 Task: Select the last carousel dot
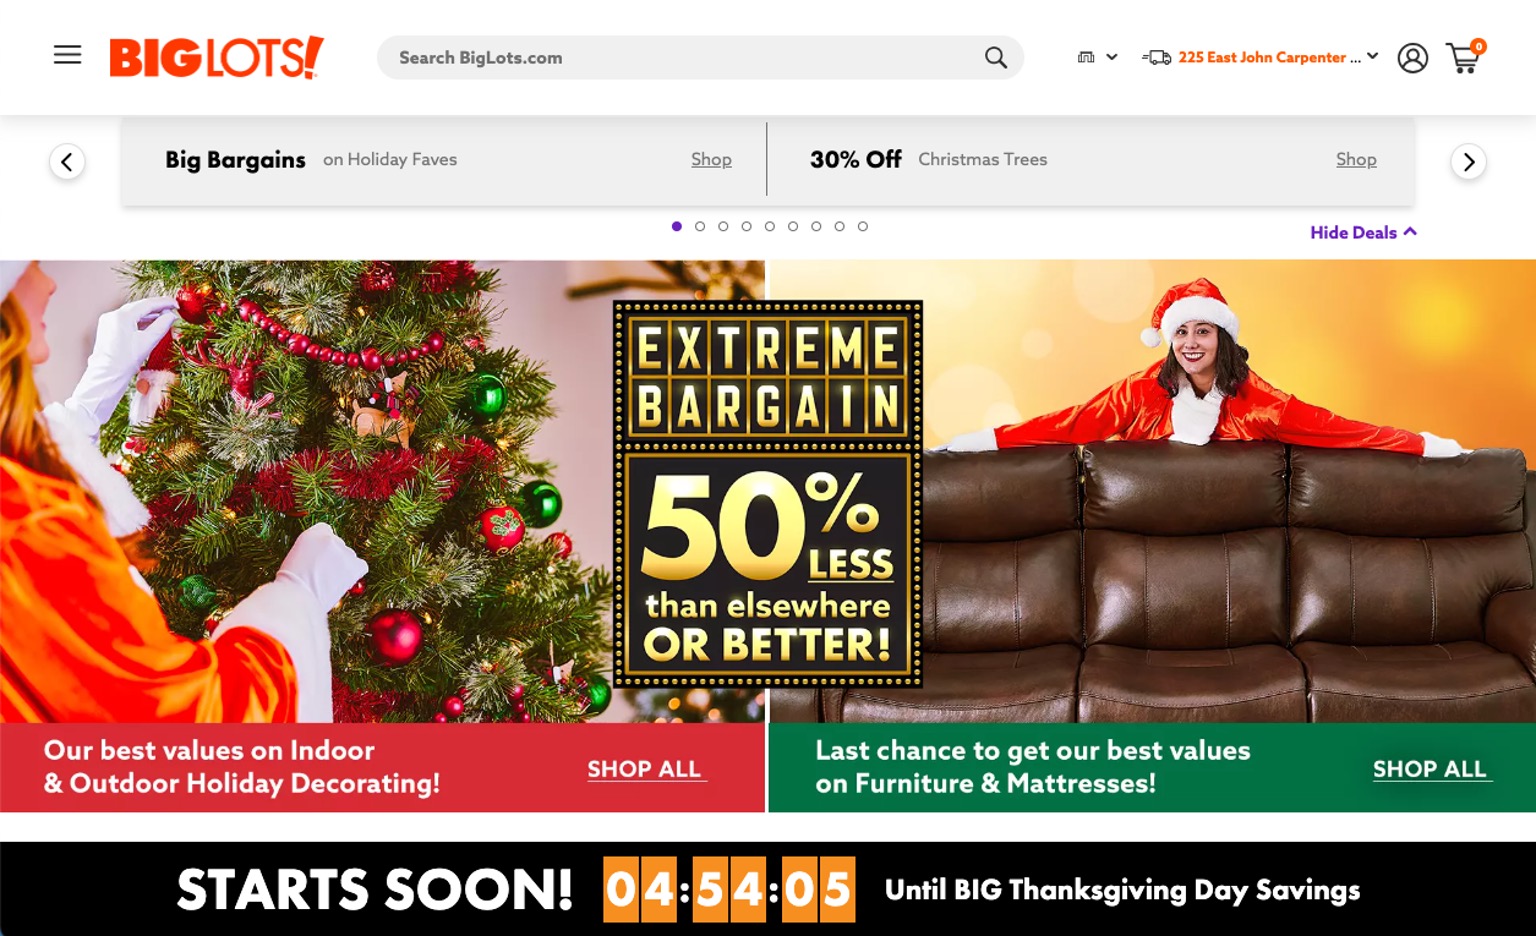[863, 227]
